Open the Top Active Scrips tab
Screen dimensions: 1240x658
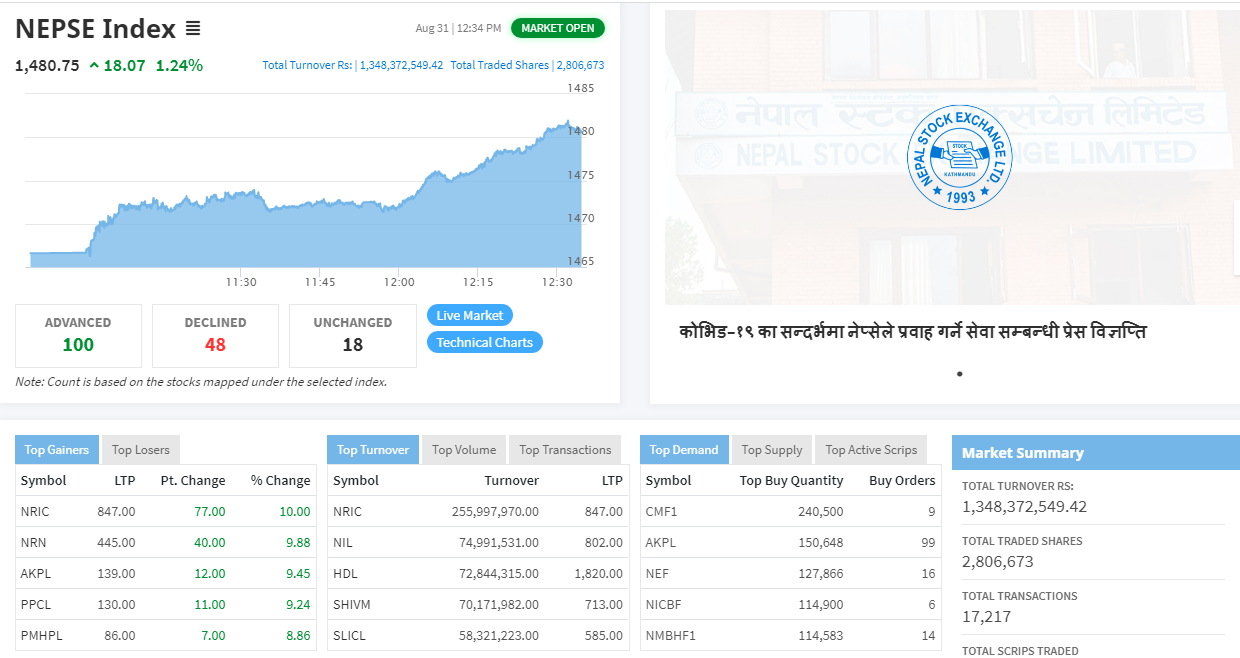(x=870, y=450)
